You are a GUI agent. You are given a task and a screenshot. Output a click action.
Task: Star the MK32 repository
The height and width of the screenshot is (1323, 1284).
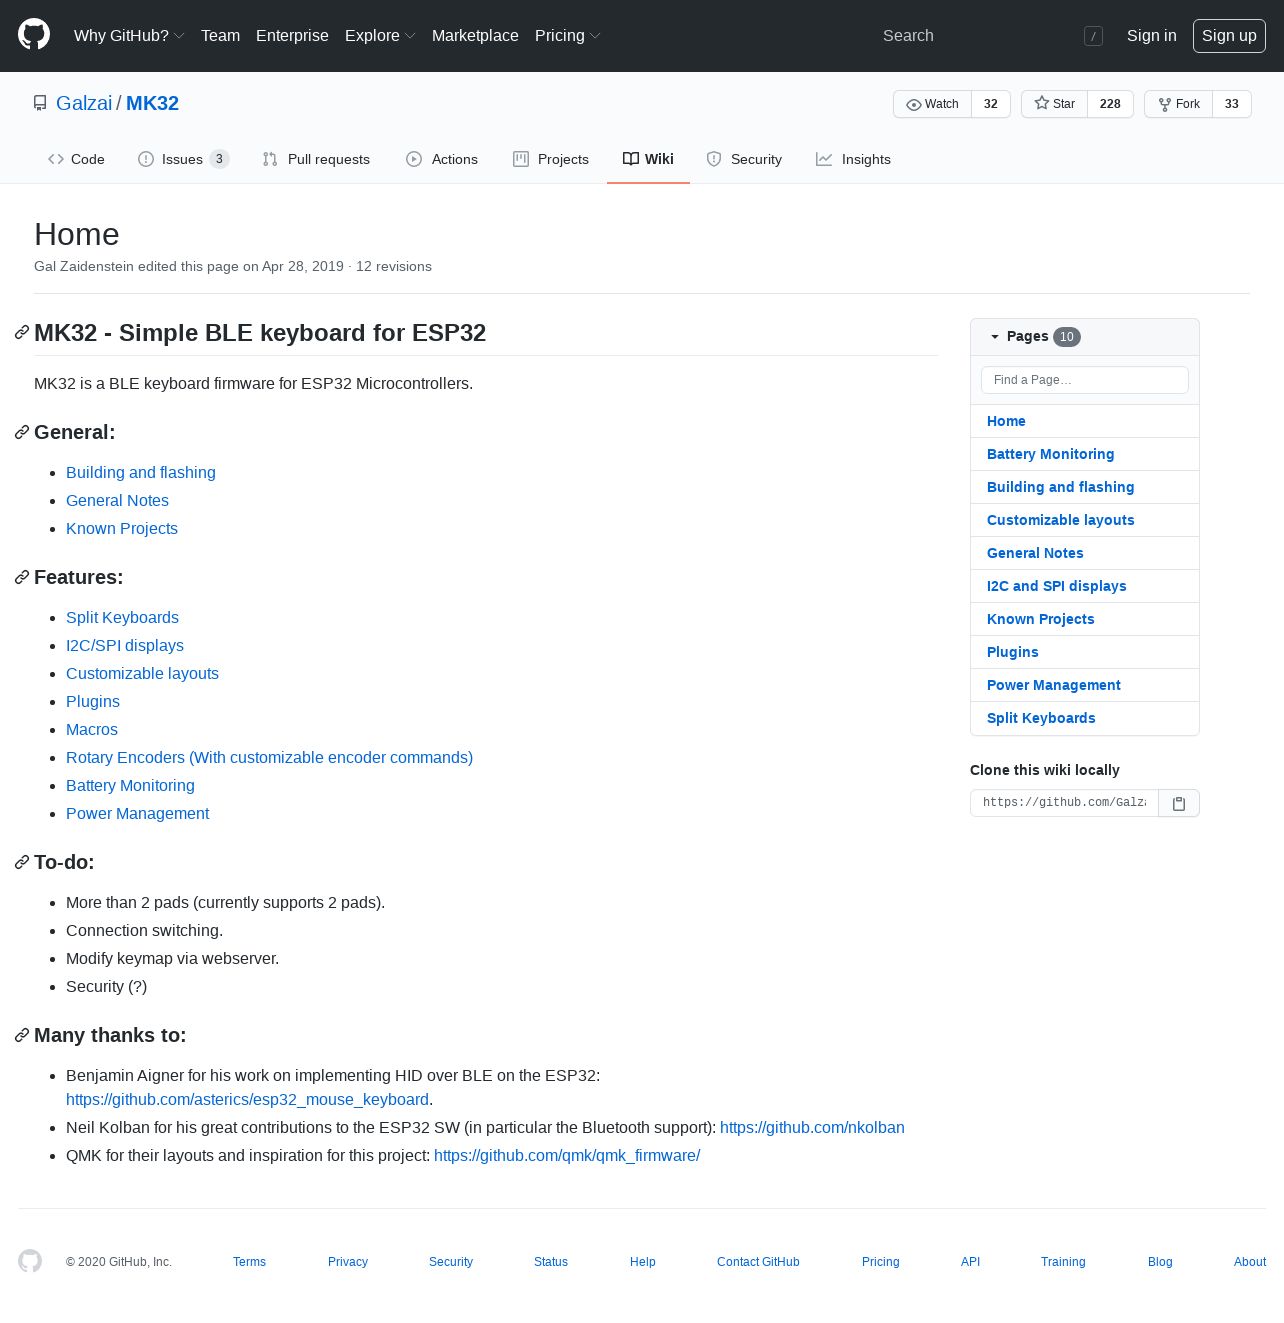tap(1054, 104)
